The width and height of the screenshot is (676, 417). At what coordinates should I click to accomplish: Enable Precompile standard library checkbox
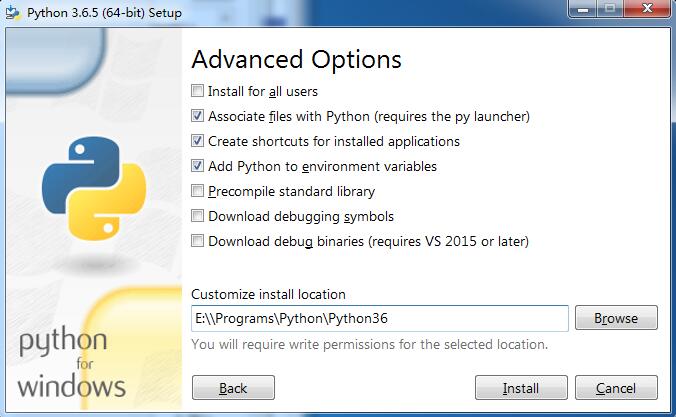(x=197, y=191)
